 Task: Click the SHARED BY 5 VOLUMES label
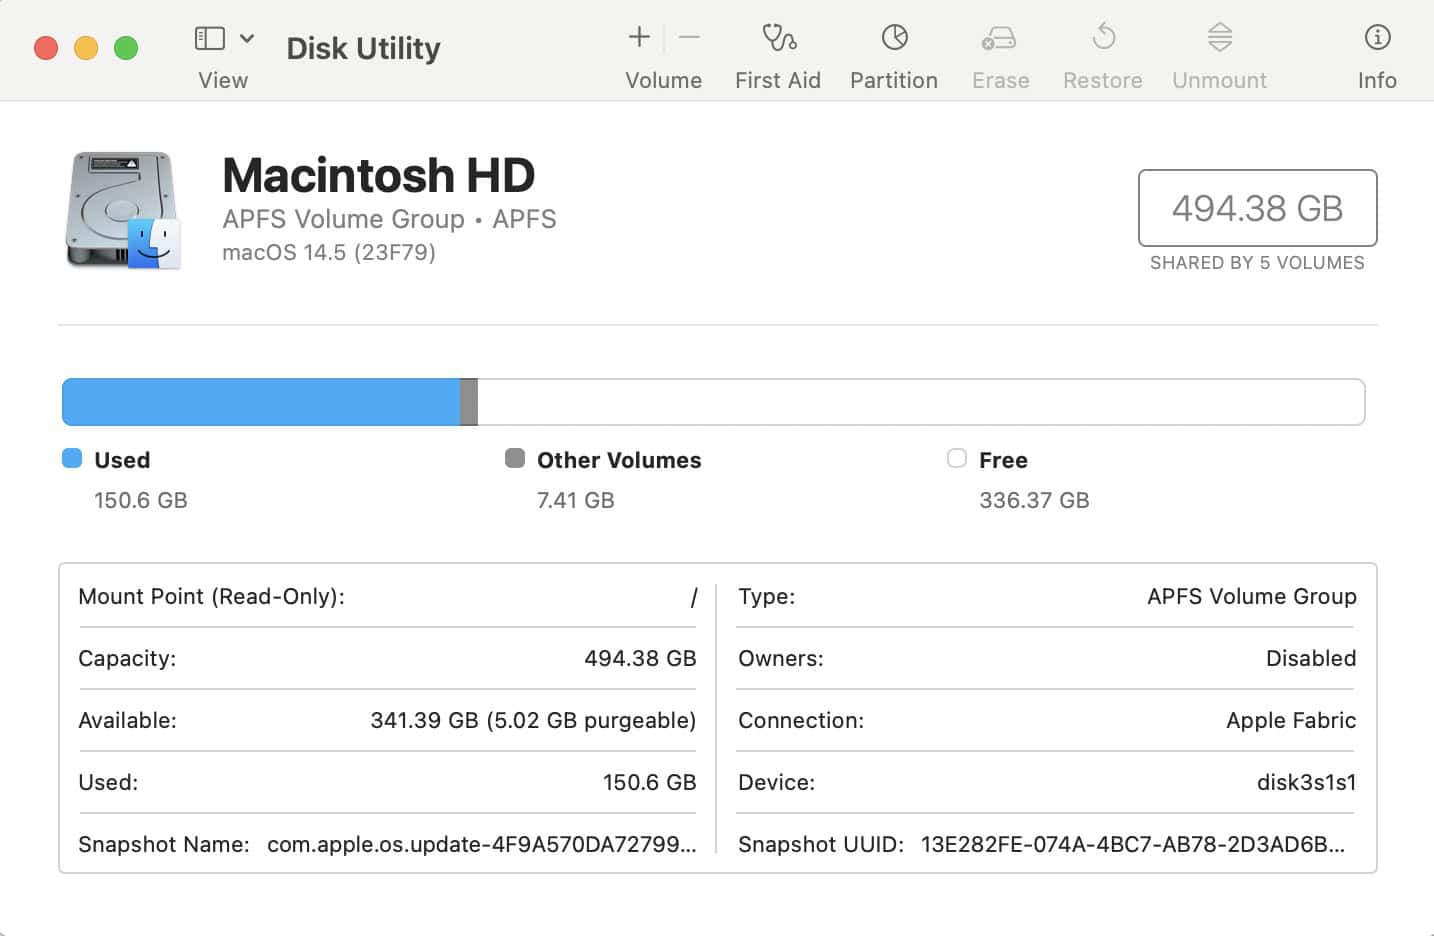1256,263
